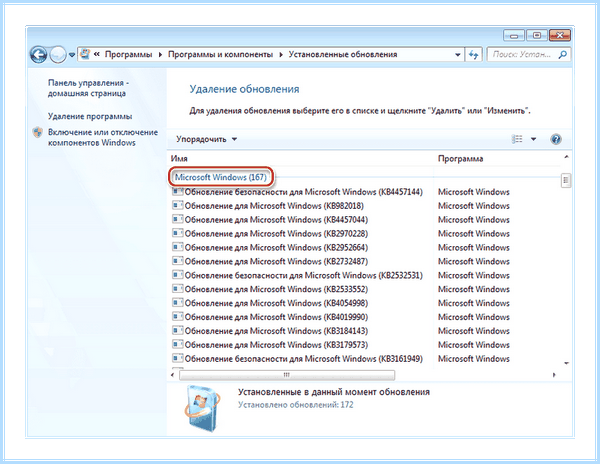Click into the search field Поиск
Image resolution: width=600 pixels, height=464 pixels.
coord(523,54)
